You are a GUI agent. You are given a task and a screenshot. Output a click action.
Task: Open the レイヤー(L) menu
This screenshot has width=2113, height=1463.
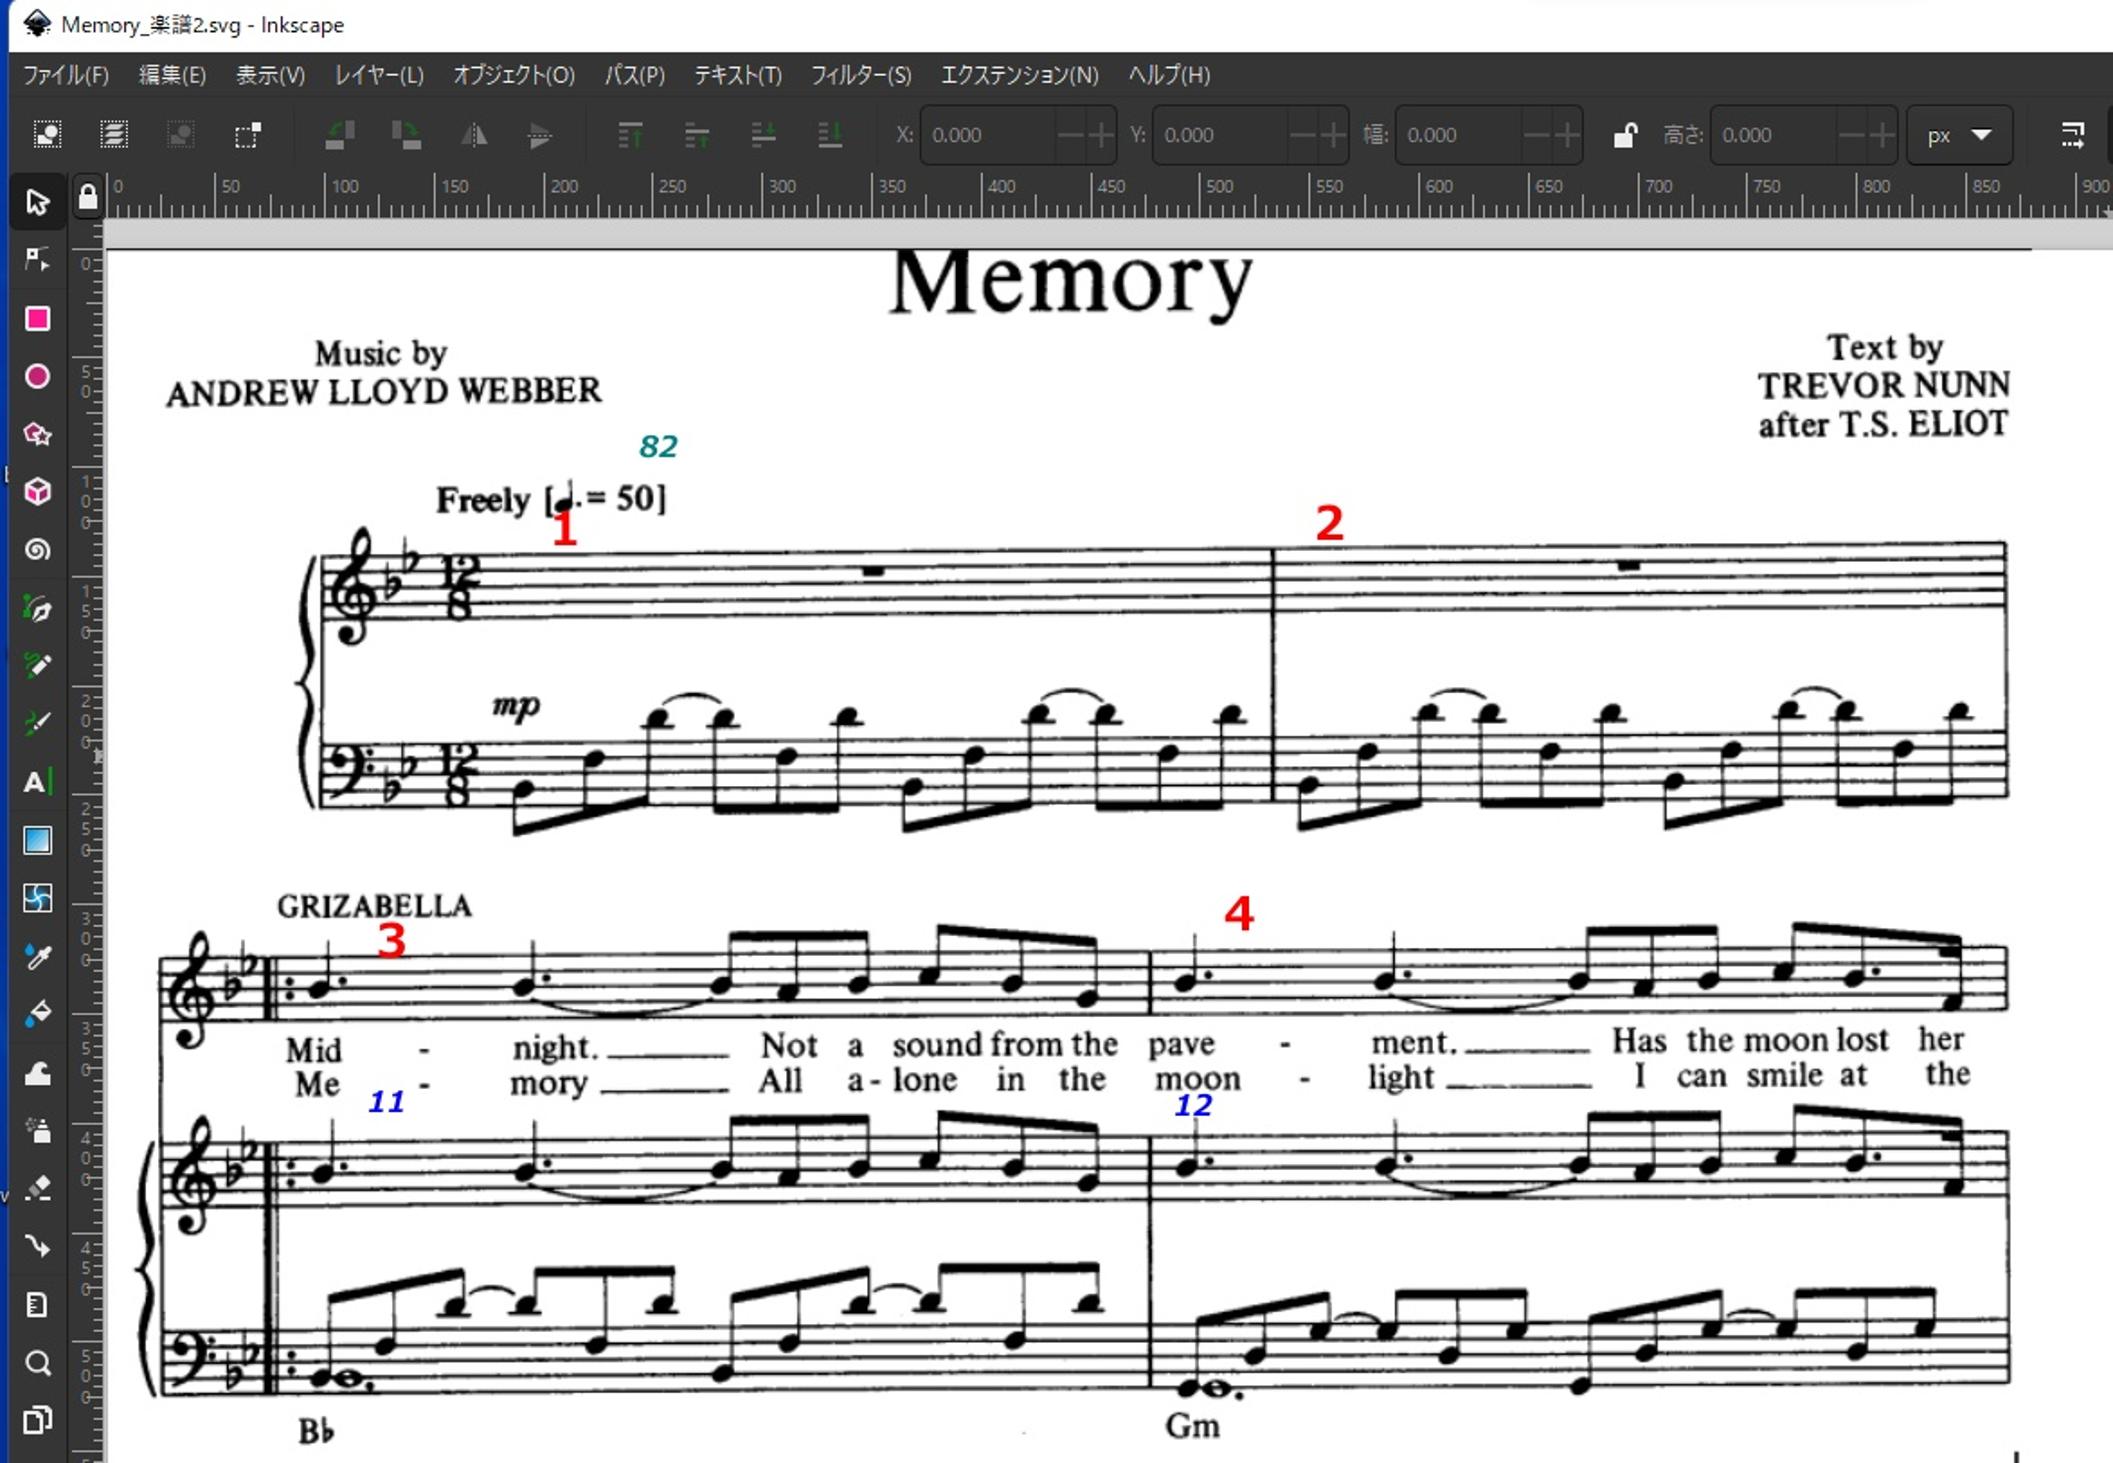coord(379,75)
